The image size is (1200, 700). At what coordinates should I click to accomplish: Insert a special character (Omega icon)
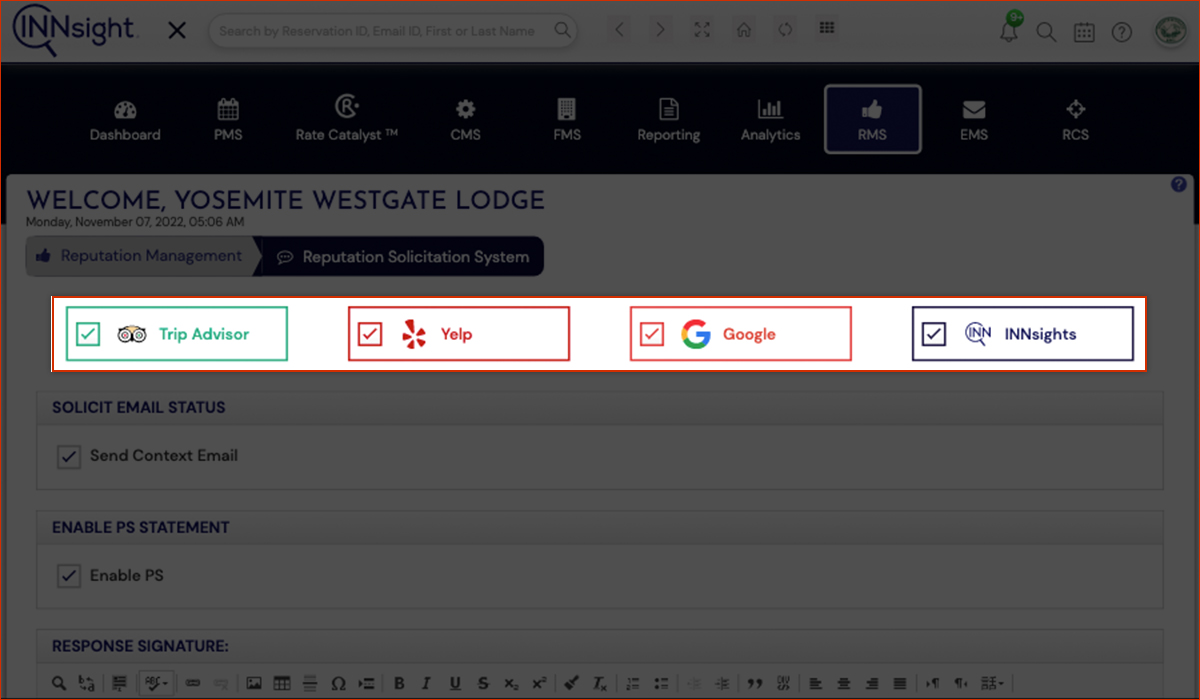[x=338, y=684]
